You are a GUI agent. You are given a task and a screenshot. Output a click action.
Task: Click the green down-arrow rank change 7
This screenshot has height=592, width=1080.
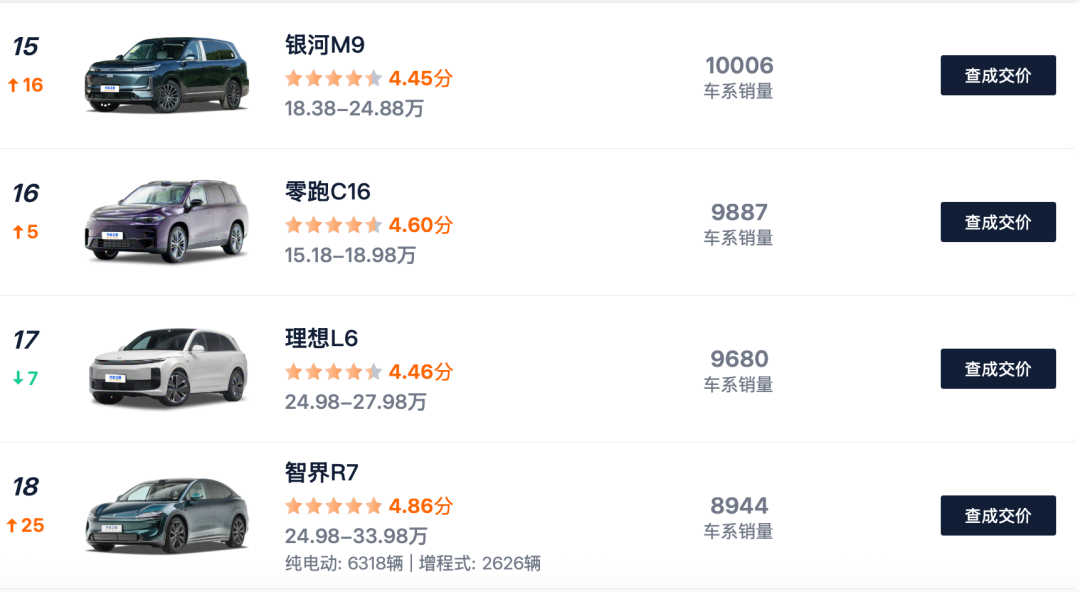point(26,379)
